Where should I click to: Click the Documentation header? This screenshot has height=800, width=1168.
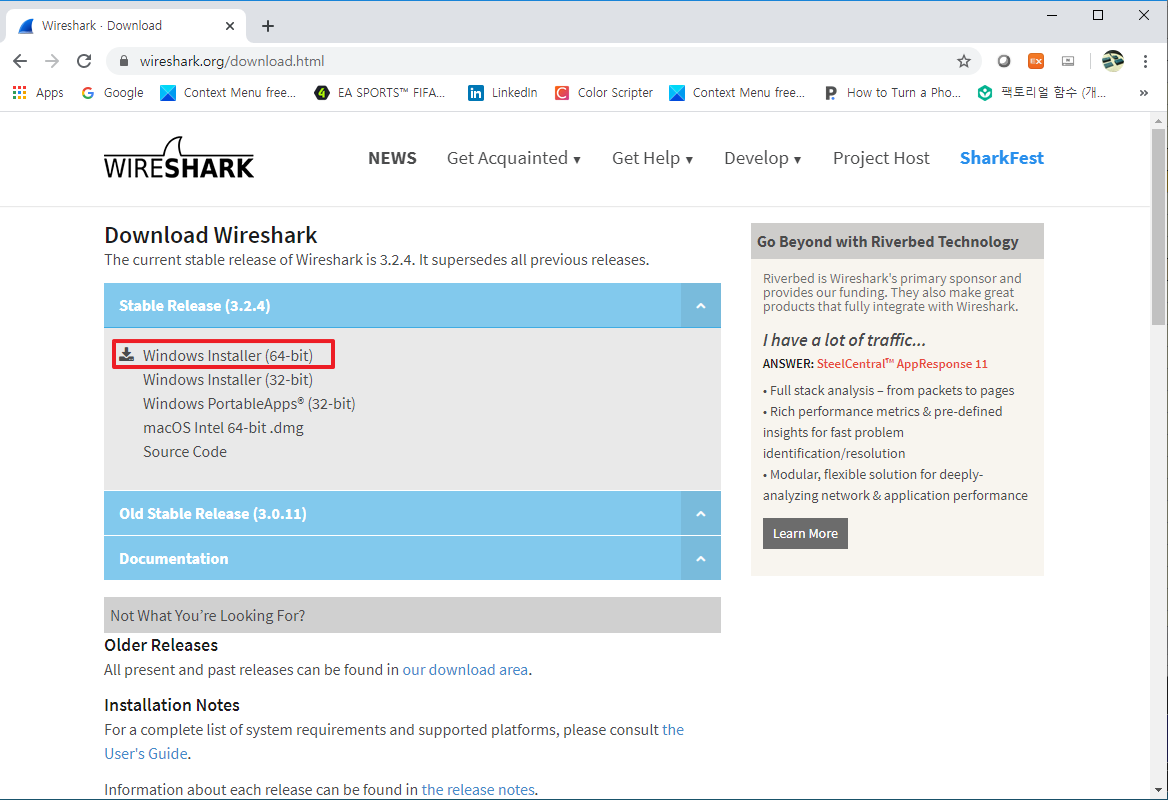[412, 558]
